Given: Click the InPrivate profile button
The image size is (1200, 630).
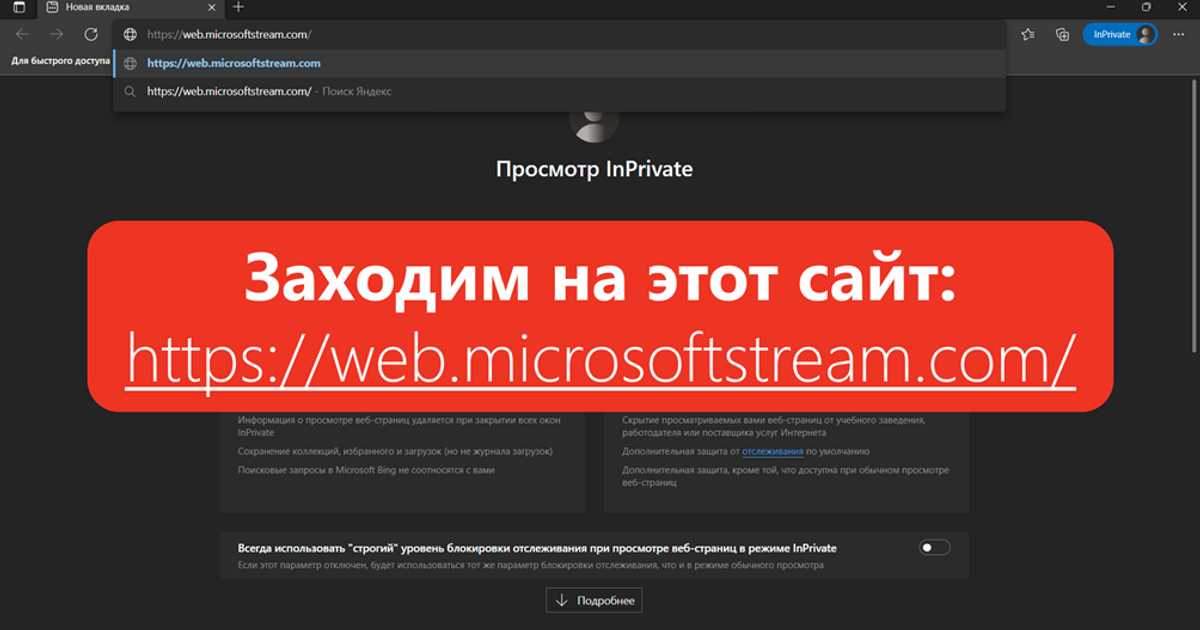Looking at the screenshot, I should tap(1119, 34).
